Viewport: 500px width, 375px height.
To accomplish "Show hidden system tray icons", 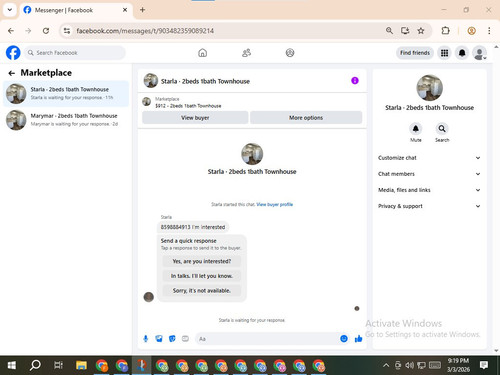I will tap(386, 365).
